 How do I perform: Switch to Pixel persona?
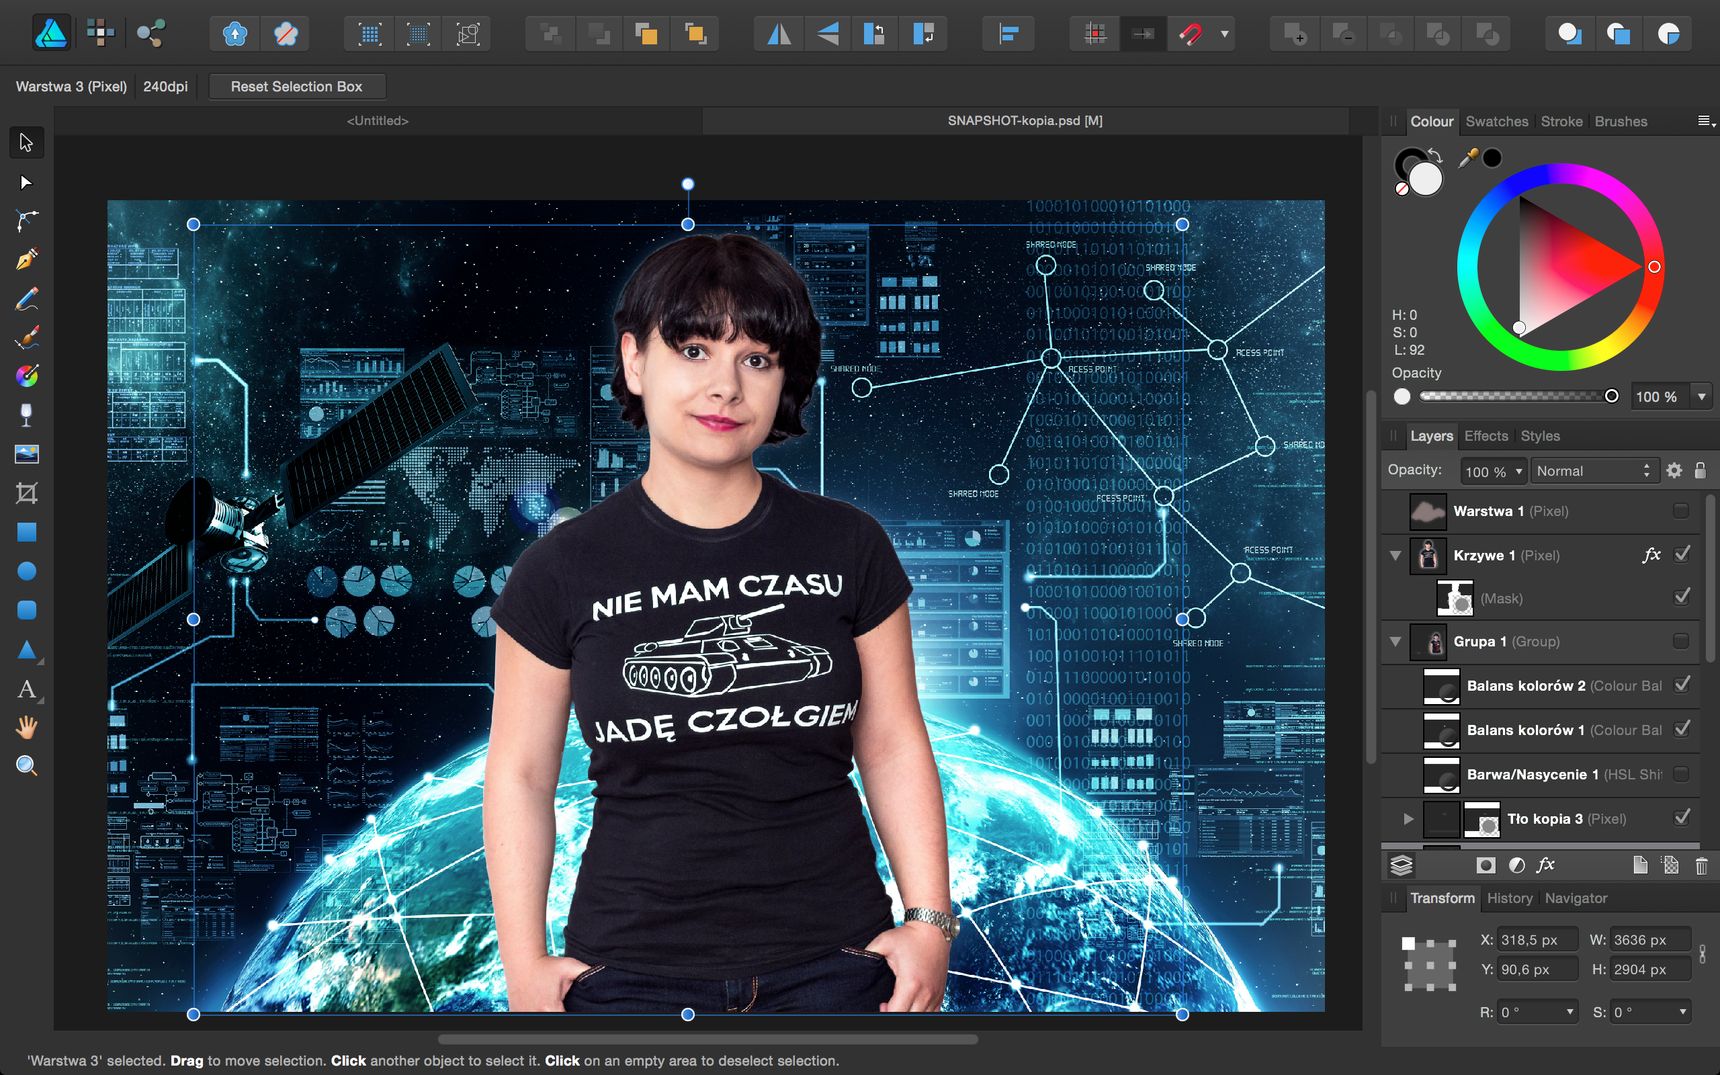tap(100, 34)
